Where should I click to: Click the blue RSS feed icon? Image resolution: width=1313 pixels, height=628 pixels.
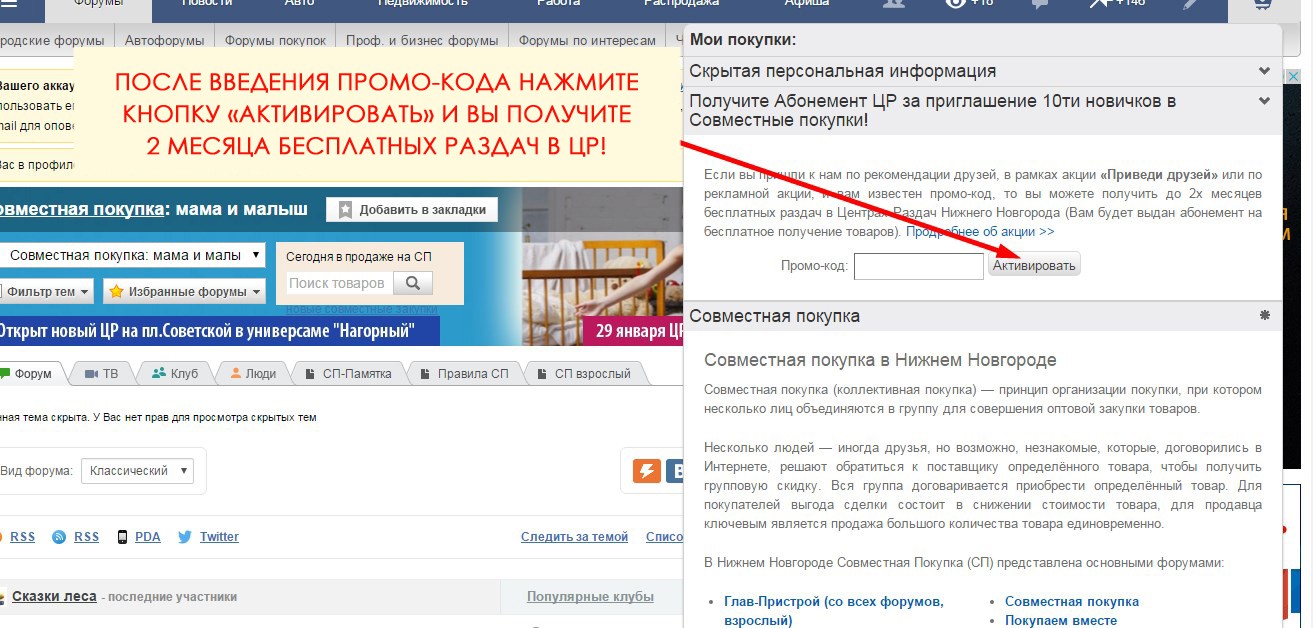pos(59,537)
